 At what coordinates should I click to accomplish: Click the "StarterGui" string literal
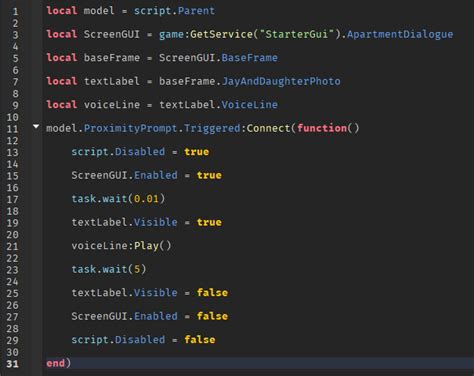click(296, 34)
